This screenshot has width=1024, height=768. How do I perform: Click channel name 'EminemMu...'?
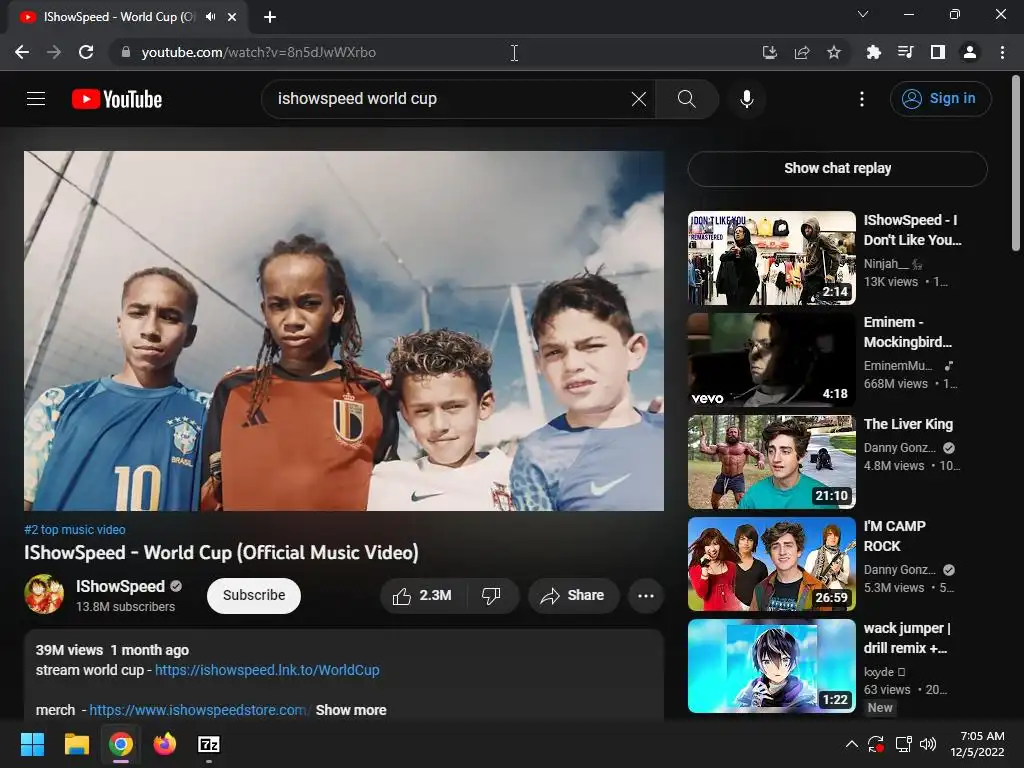point(898,366)
